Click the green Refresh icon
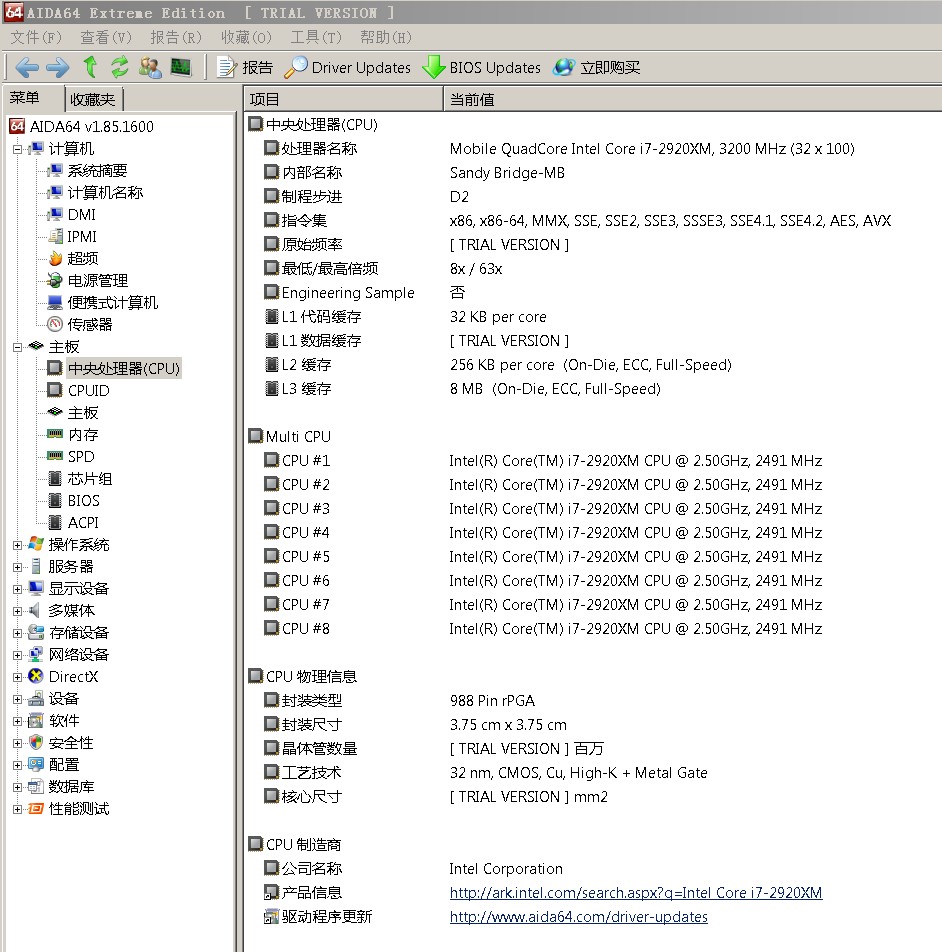The height and width of the screenshot is (952, 942). point(120,67)
